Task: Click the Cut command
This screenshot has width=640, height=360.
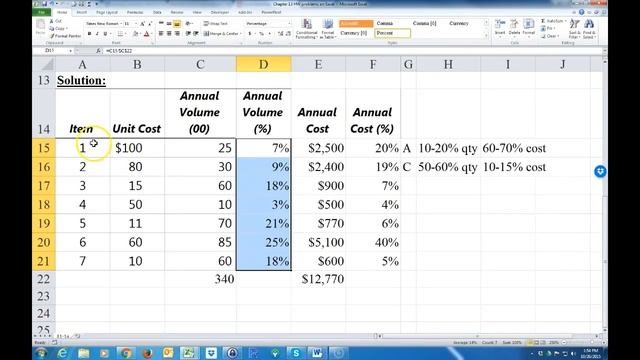Action: tap(56, 21)
